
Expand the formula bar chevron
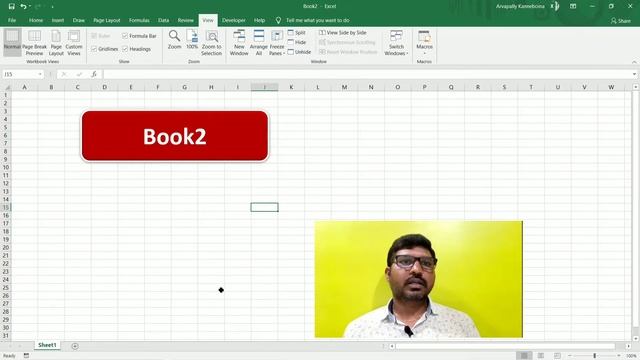pos(634,74)
